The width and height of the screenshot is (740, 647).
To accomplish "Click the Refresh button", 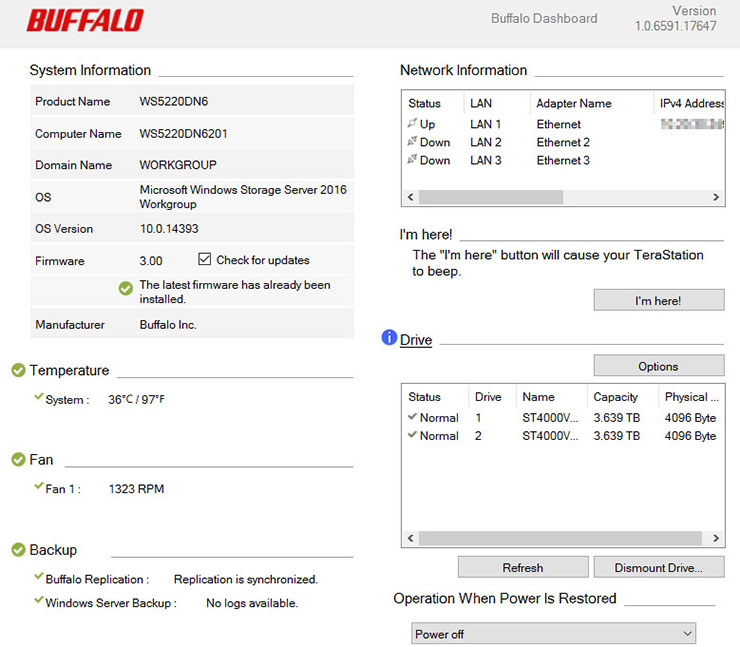I will click(523, 567).
